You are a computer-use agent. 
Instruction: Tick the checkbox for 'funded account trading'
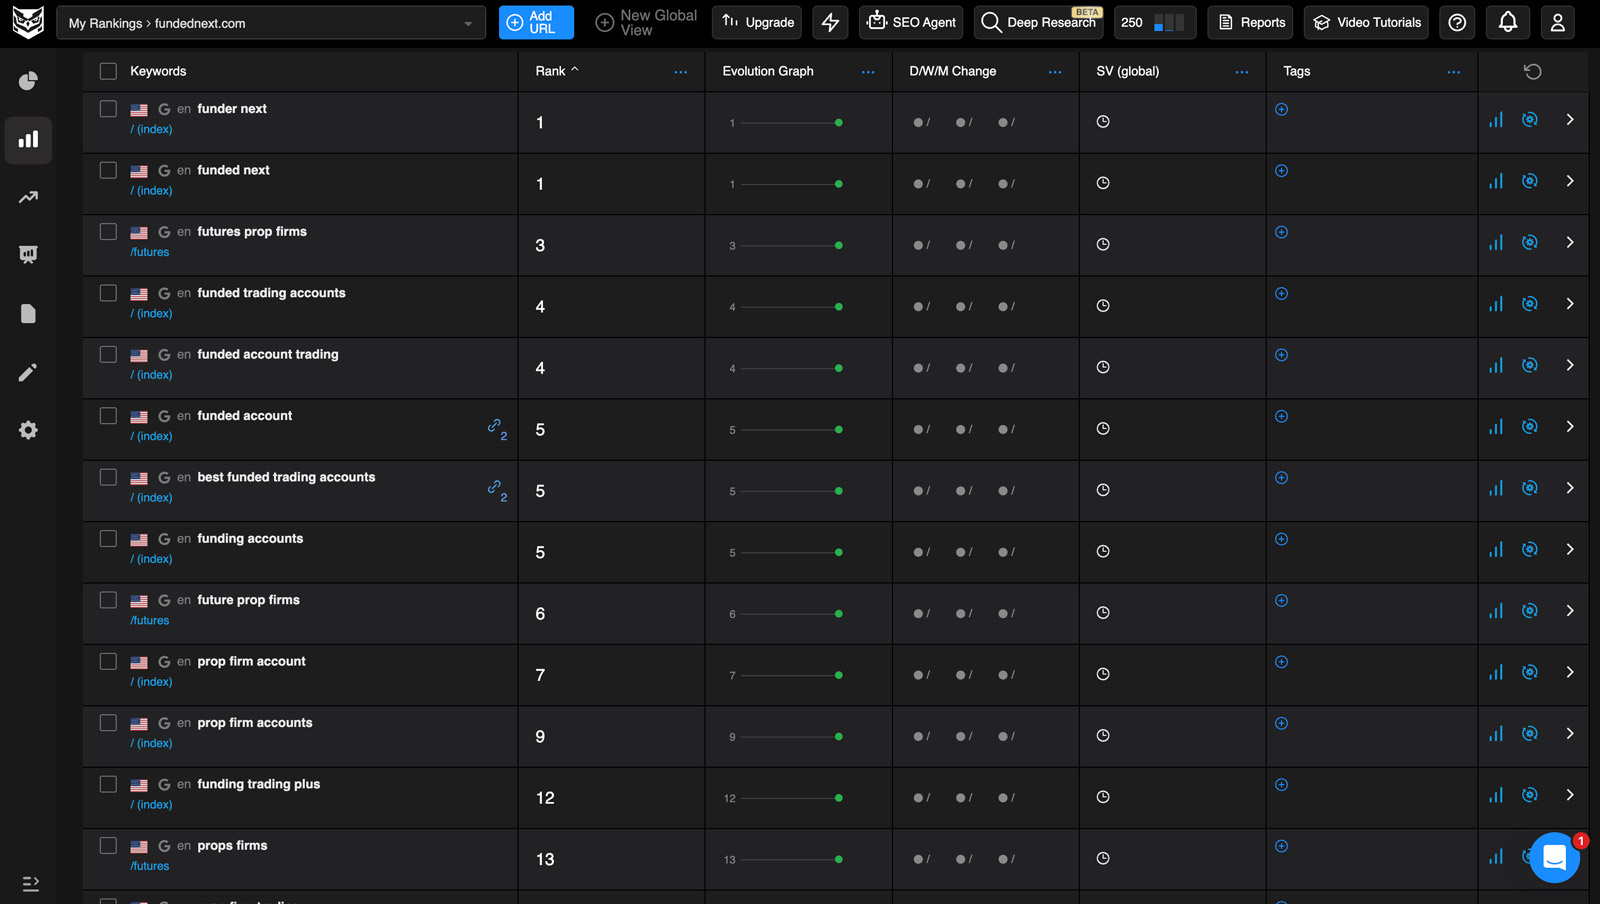click(x=108, y=355)
